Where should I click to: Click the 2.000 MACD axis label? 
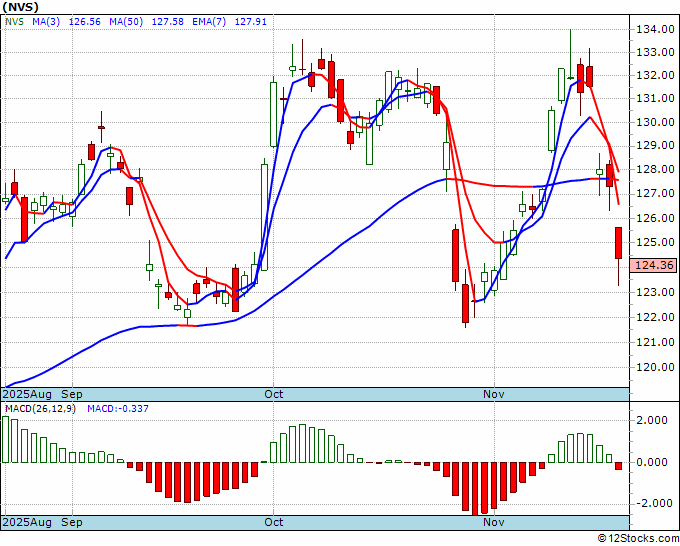[652, 420]
